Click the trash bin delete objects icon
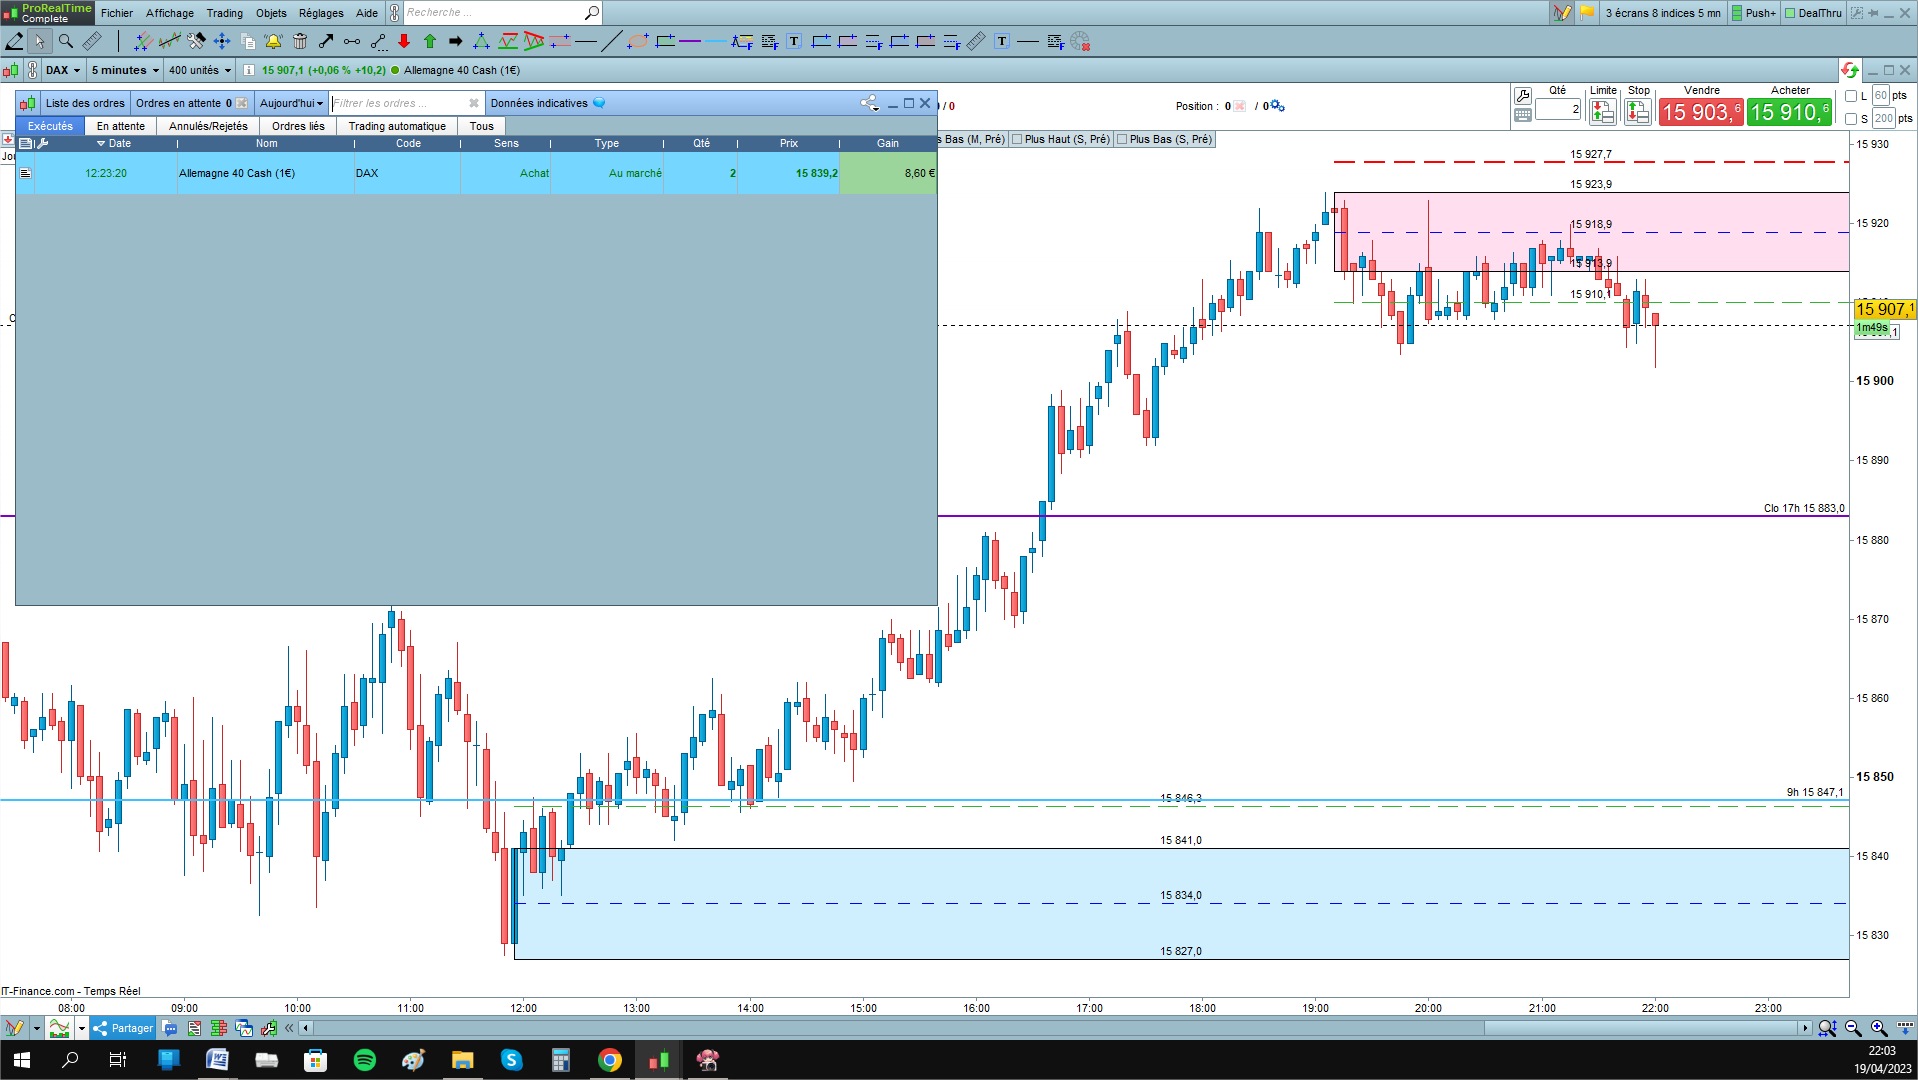The height and width of the screenshot is (1080, 1918). [x=300, y=41]
